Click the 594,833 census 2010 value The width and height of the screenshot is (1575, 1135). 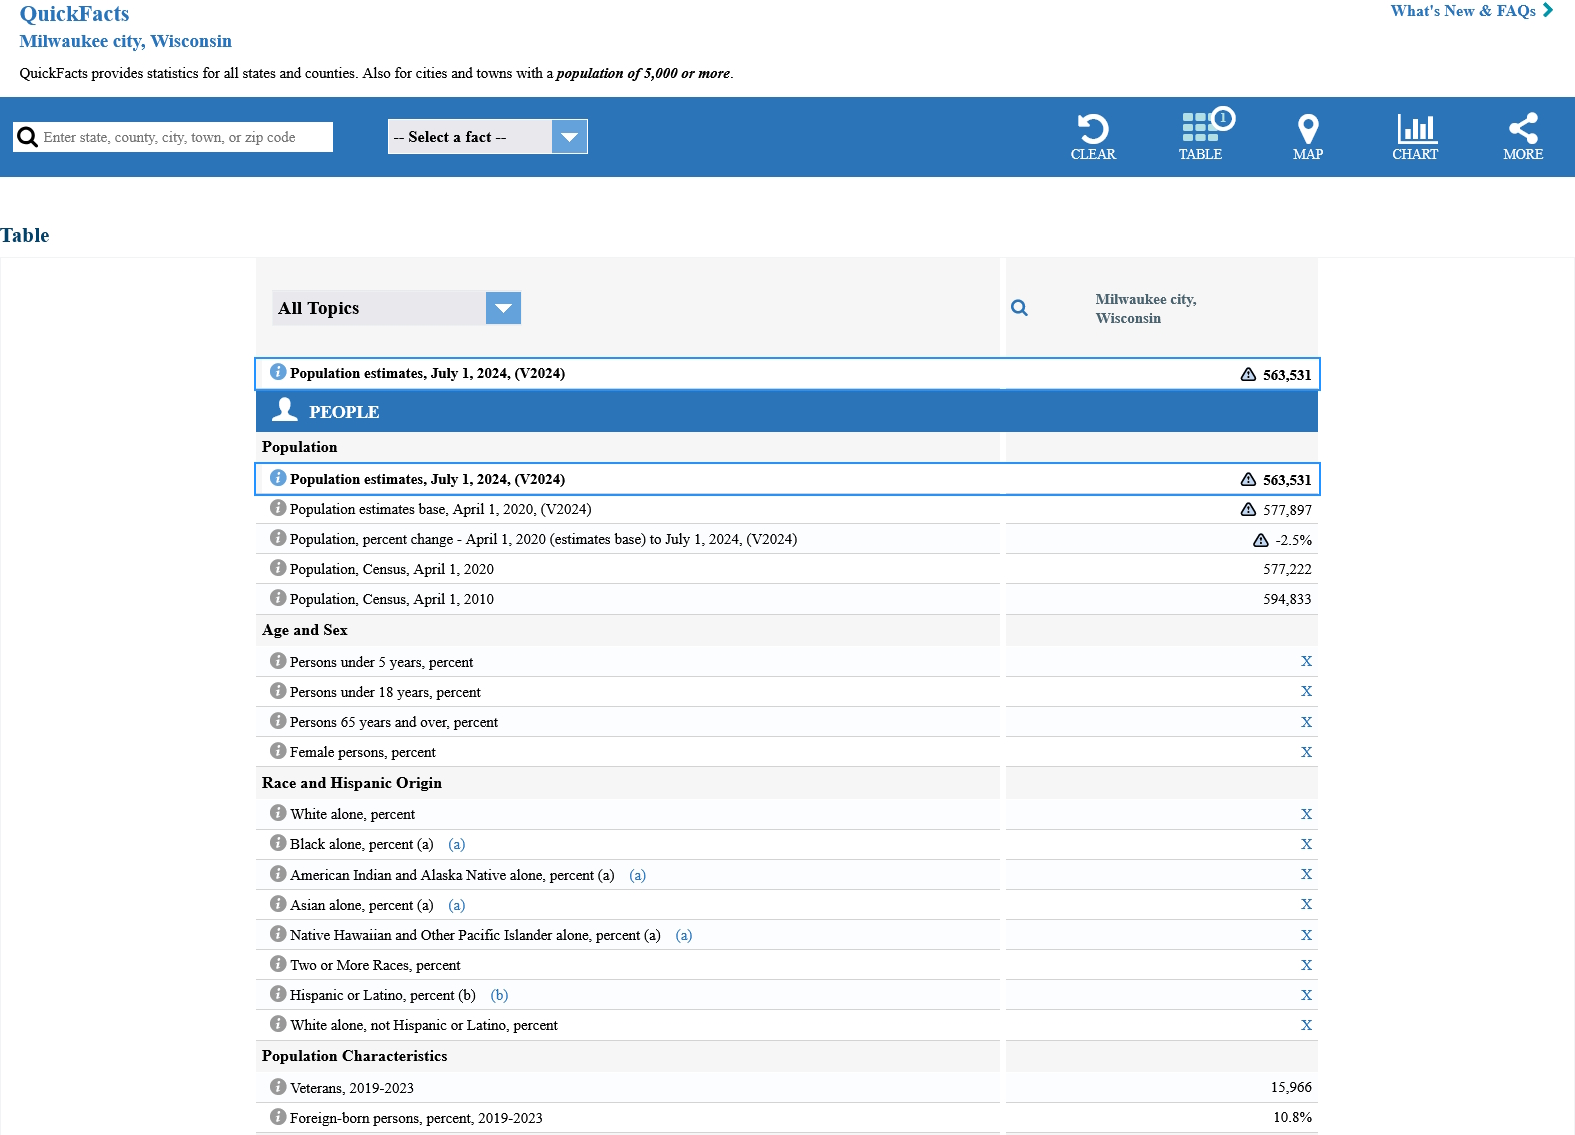(x=1287, y=599)
